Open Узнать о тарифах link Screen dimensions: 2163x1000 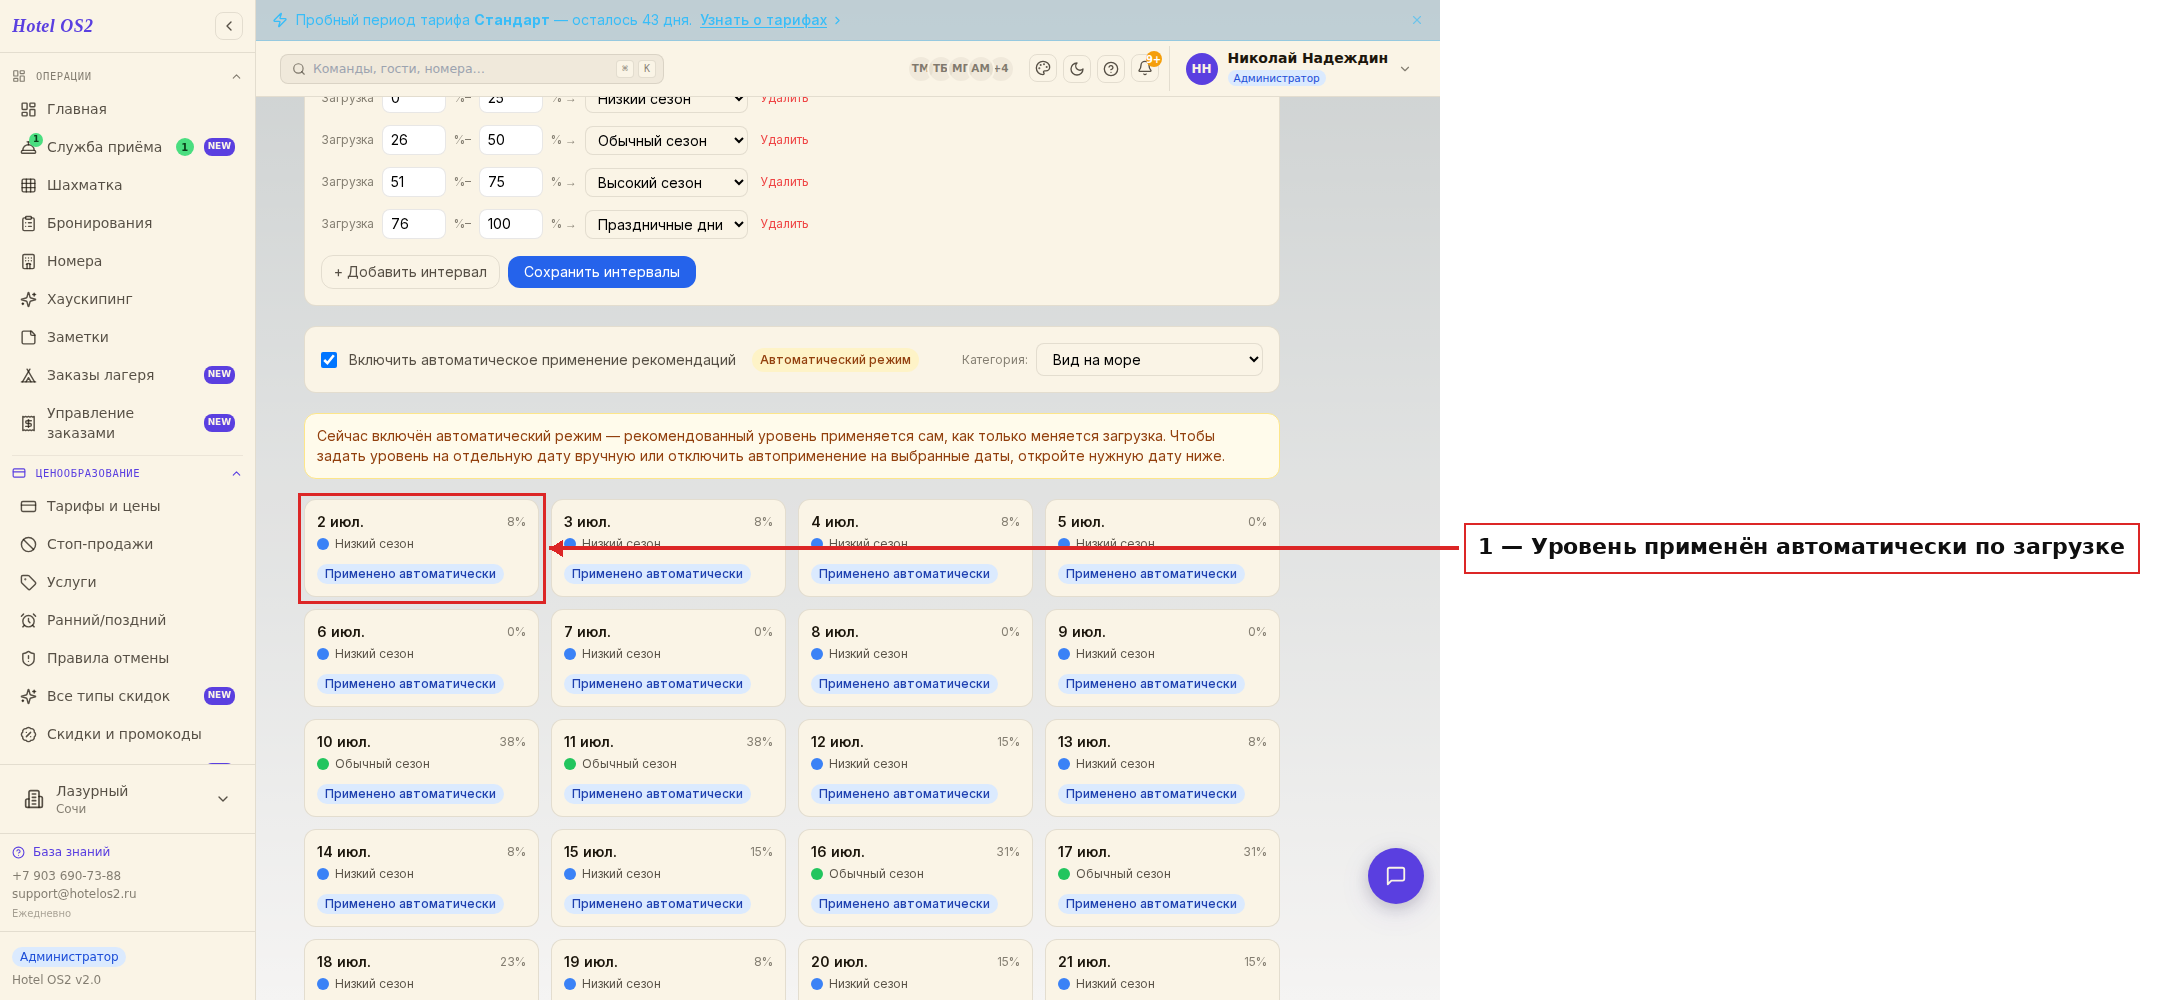pyautogui.click(x=763, y=20)
